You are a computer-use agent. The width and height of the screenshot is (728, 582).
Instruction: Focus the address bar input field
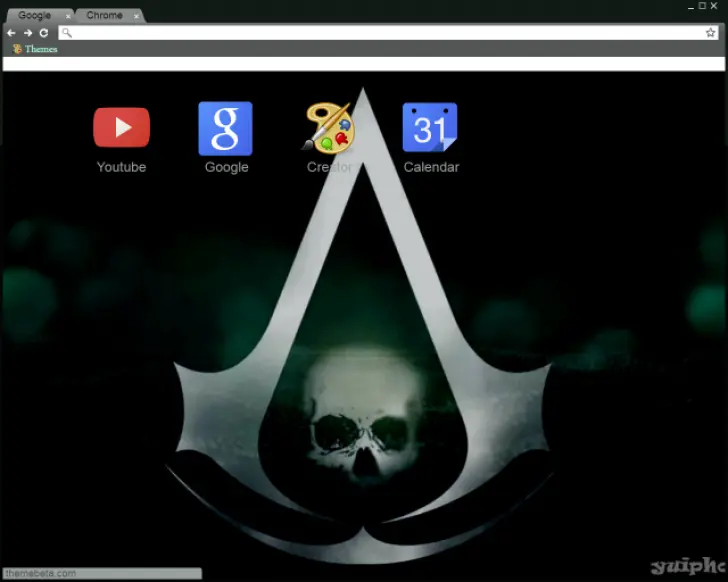[x=380, y=33]
